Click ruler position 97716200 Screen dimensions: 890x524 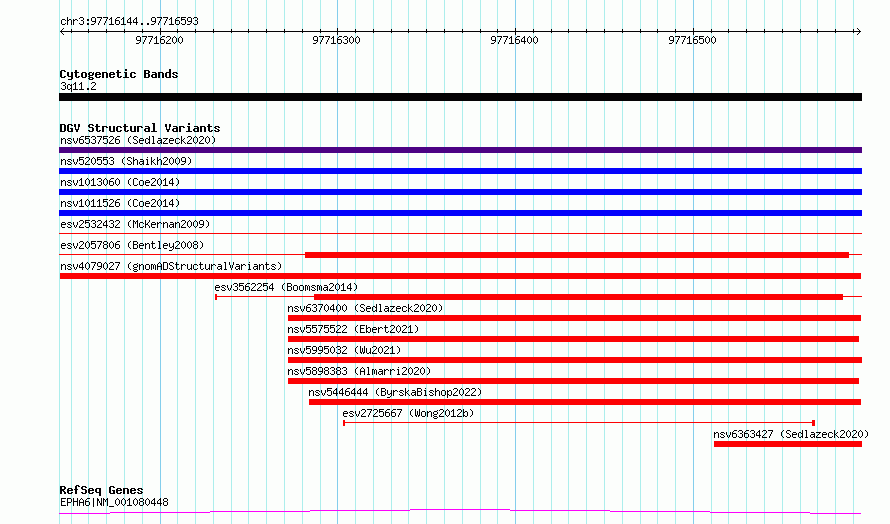point(159,40)
